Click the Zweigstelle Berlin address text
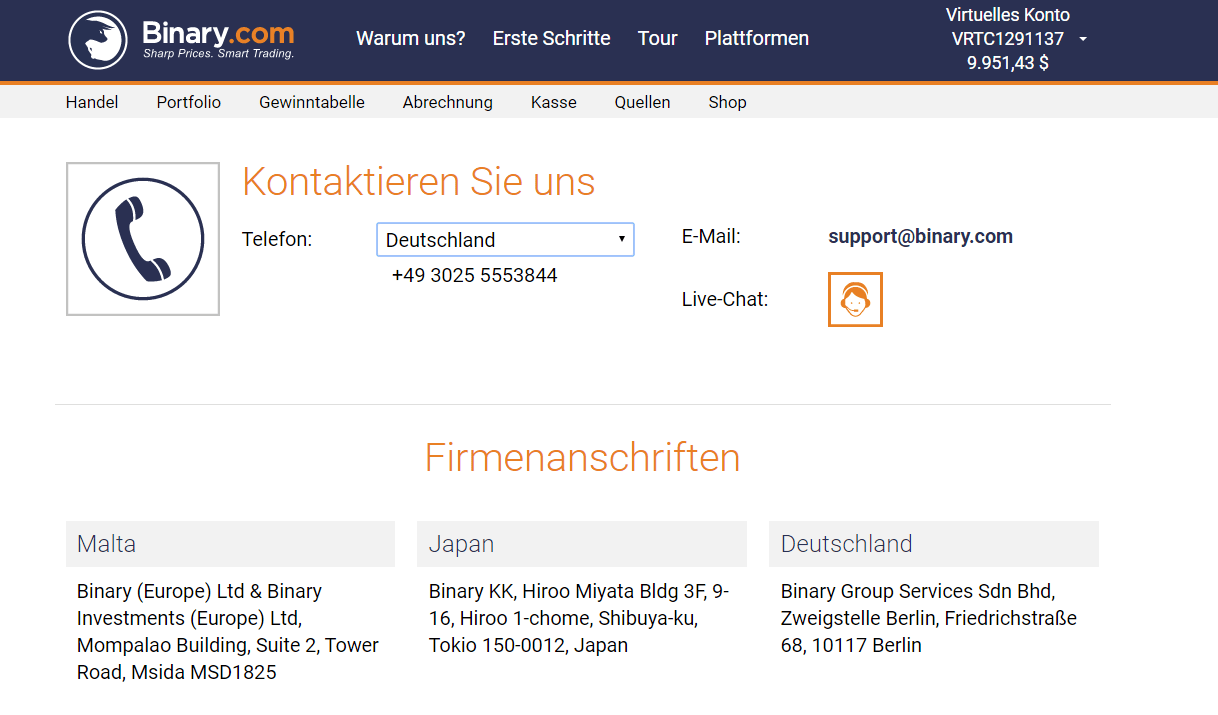The width and height of the screenshot is (1218, 715). coord(930,618)
